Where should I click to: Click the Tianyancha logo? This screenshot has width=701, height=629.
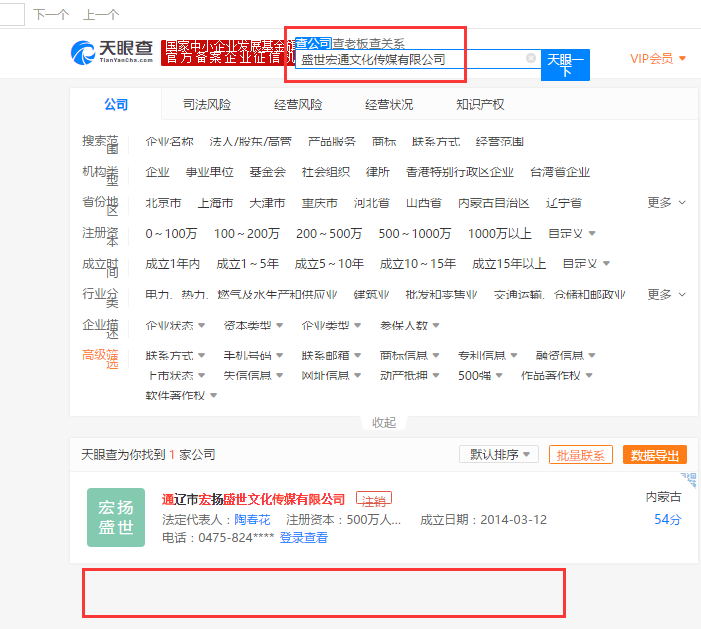[112, 52]
